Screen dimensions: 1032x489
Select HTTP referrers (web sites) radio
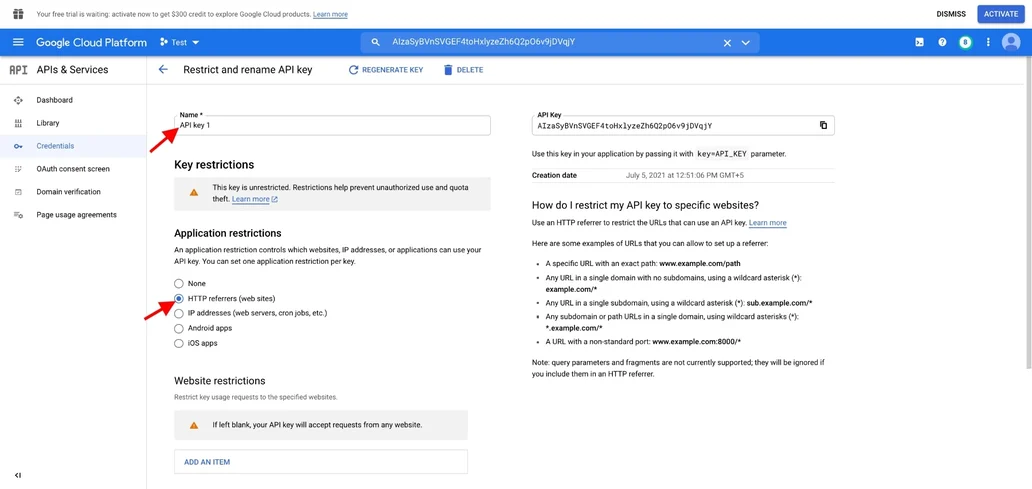click(x=178, y=298)
